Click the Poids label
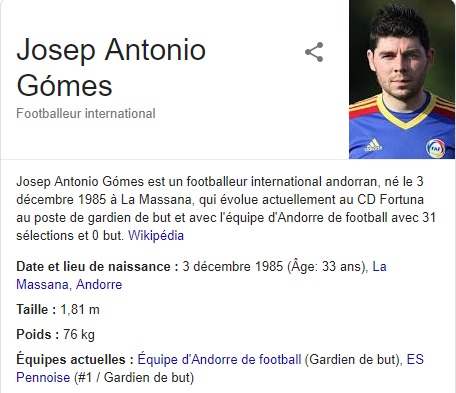Image resolution: width=456 pixels, height=393 pixels. point(38,334)
